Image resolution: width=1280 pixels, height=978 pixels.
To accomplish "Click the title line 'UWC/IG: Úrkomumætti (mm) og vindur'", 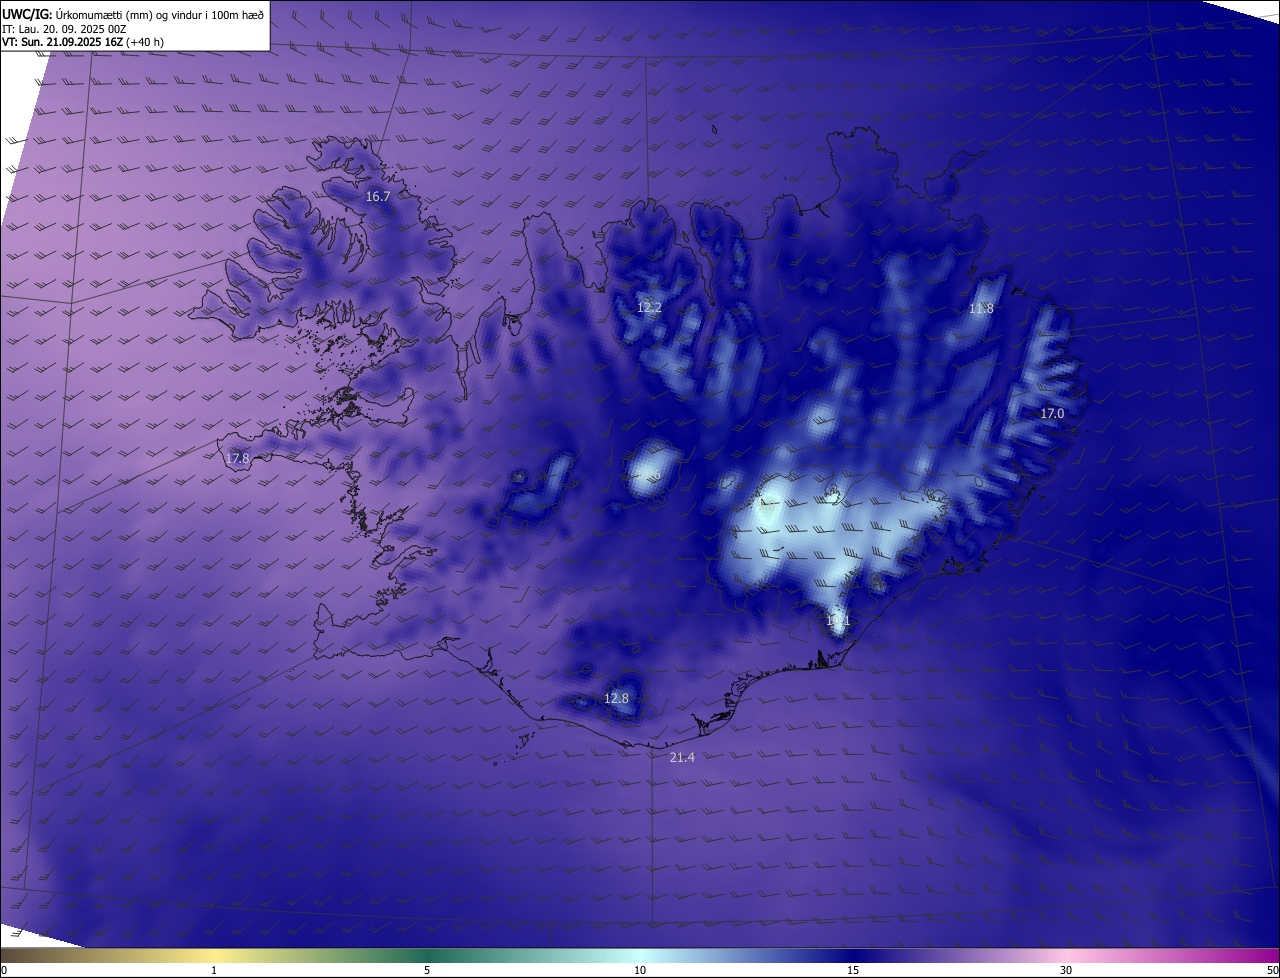I will (x=133, y=13).
